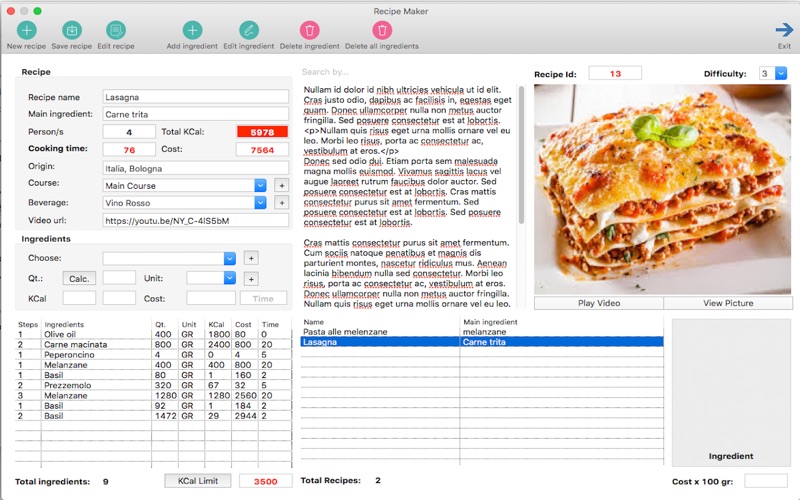Click the New recipe toolbar icon
Screen dimensions: 800x500
coord(27,31)
